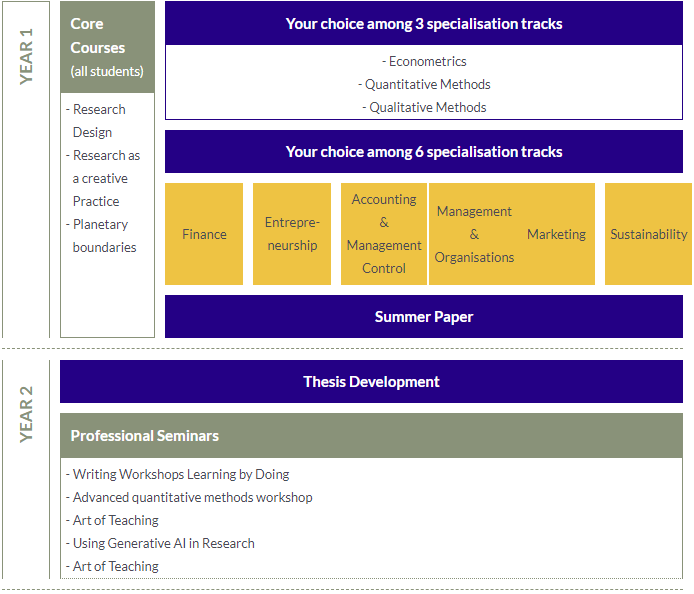
Task: Click the Finance specialisation track box
Action: click(204, 234)
